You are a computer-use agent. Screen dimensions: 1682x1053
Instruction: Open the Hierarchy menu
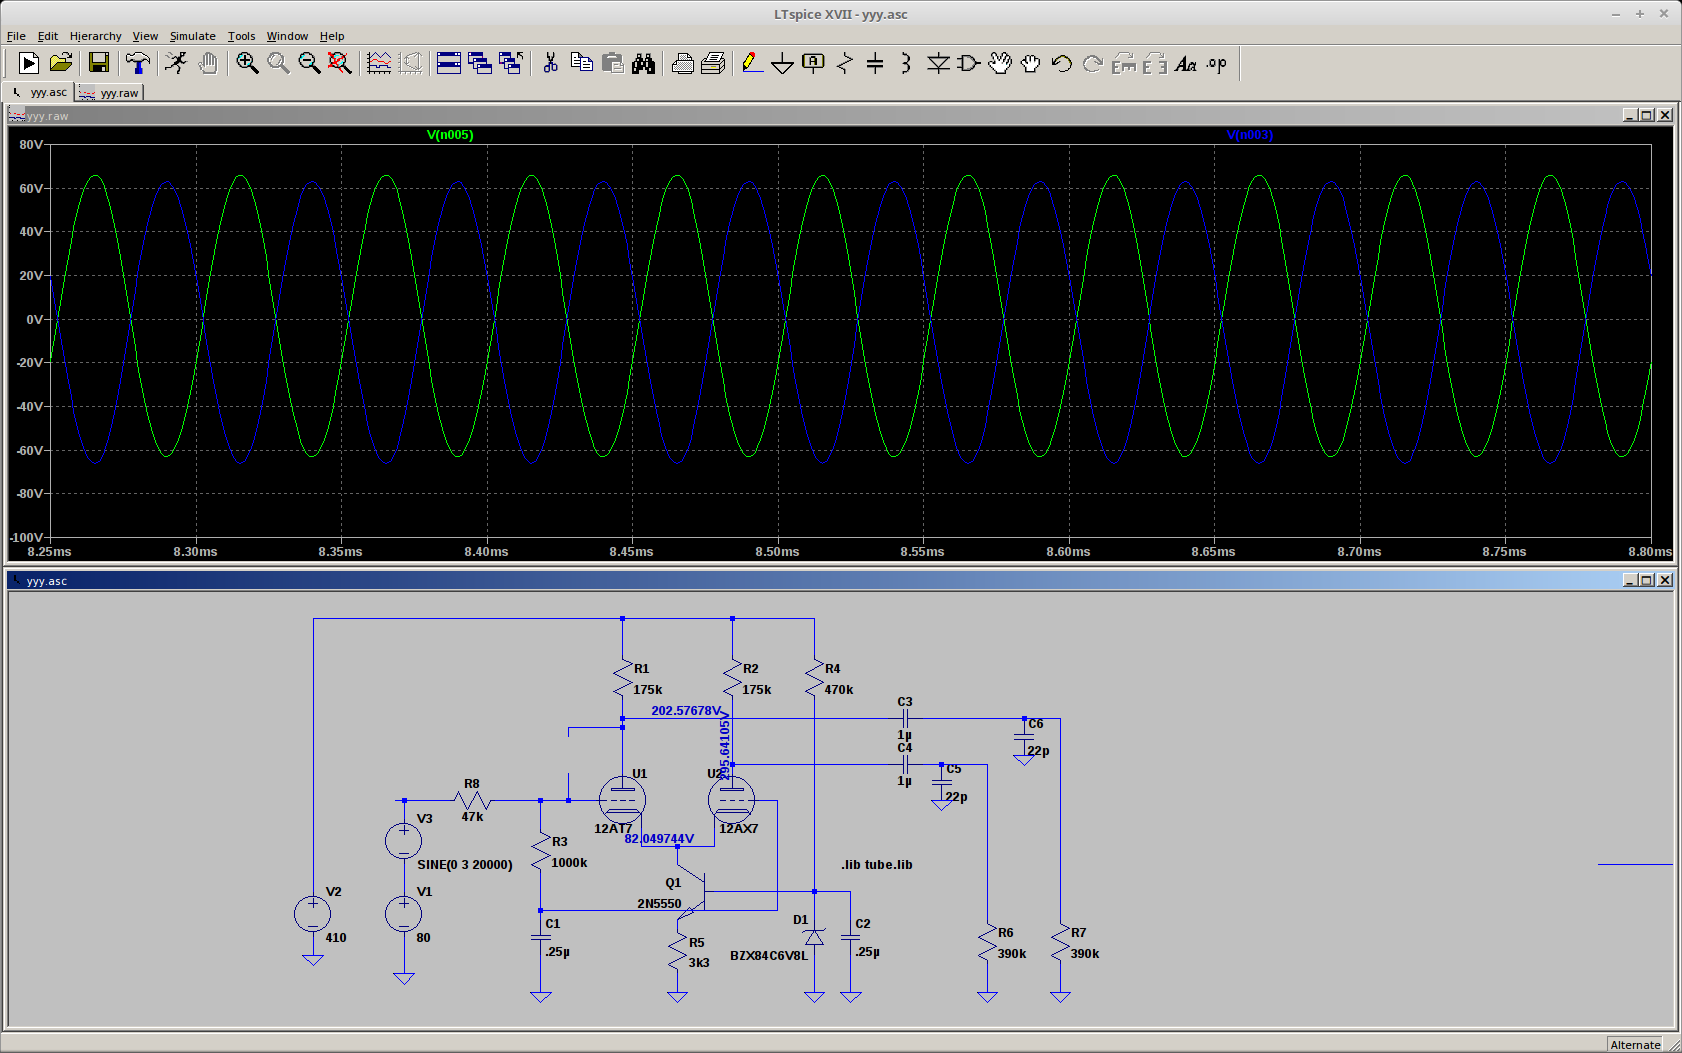click(95, 36)
